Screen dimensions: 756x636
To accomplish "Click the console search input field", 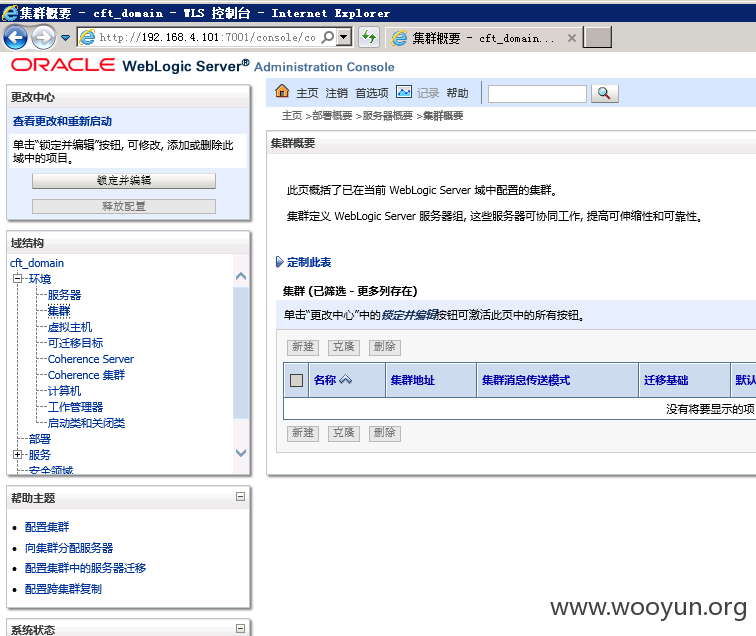I will tap(537, 94).
